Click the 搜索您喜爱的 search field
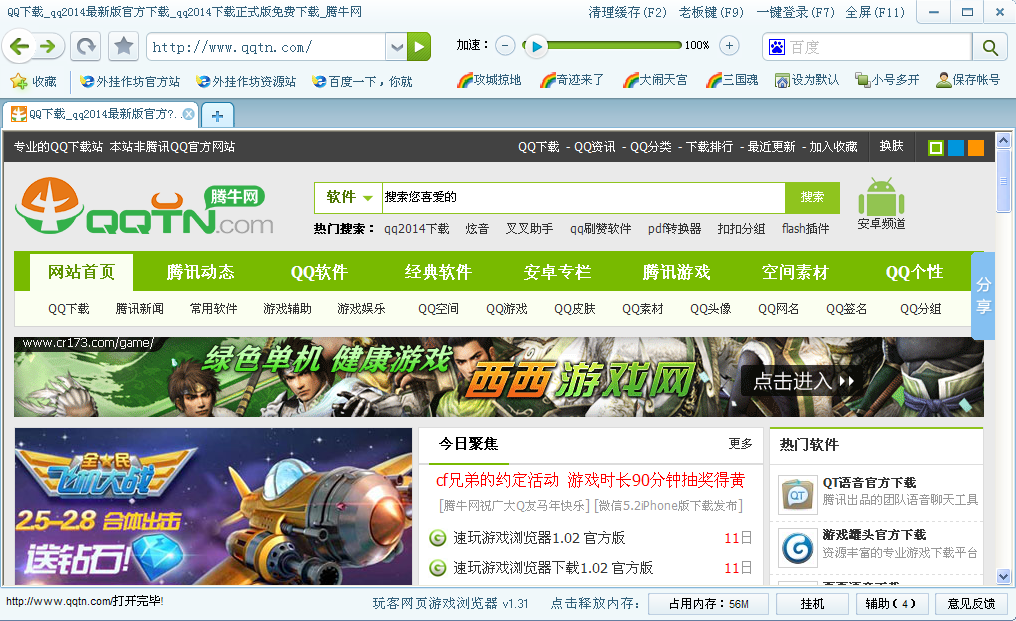This screenshot has width=1016, height=621. point(583,197)
